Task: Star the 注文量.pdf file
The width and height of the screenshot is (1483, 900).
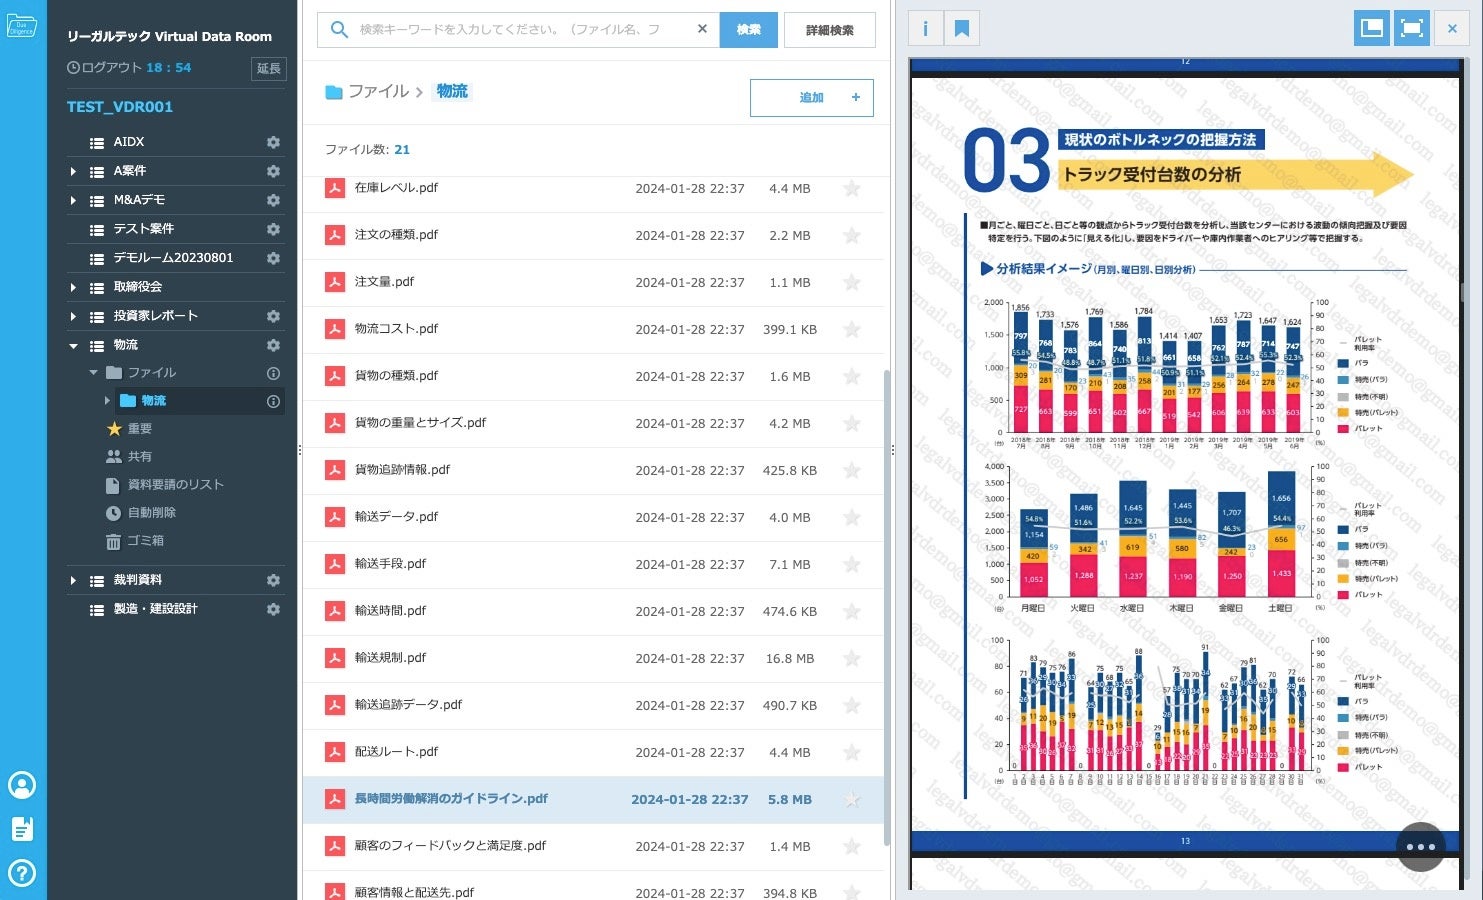Action: pos(852,282)
